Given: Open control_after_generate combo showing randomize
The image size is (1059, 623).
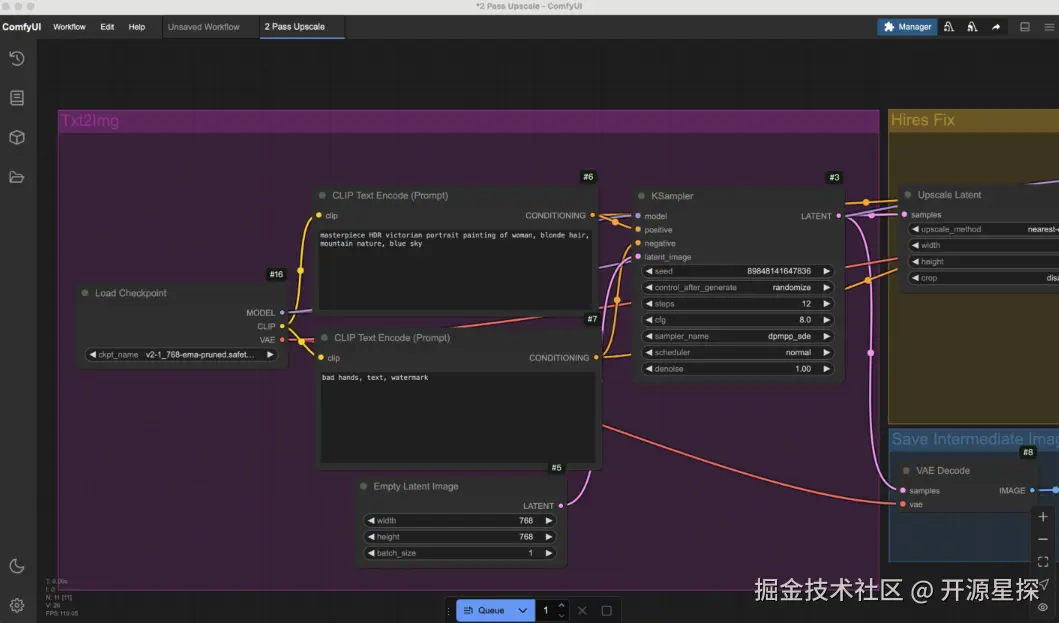Looking at the screenshot, I should click(738, 287).
